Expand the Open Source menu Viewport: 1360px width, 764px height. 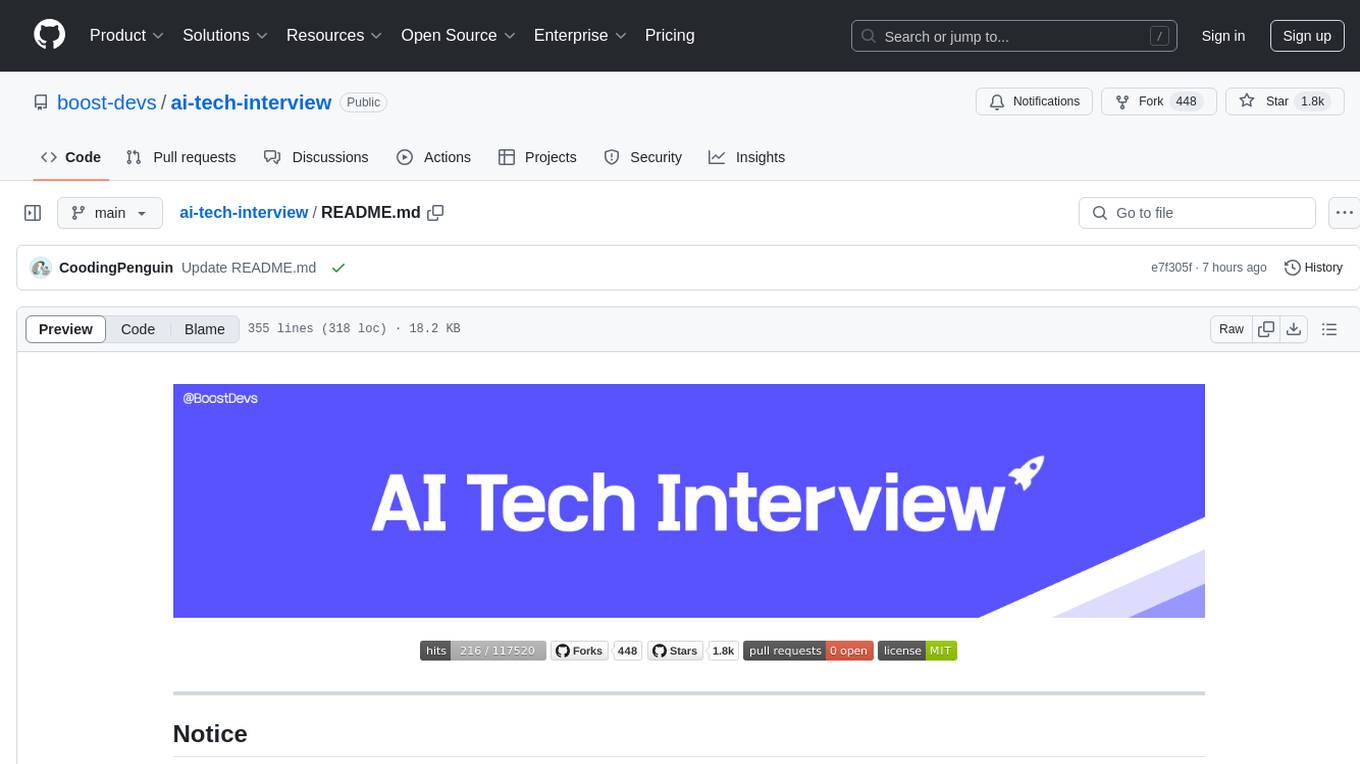[x=458, y=35]
